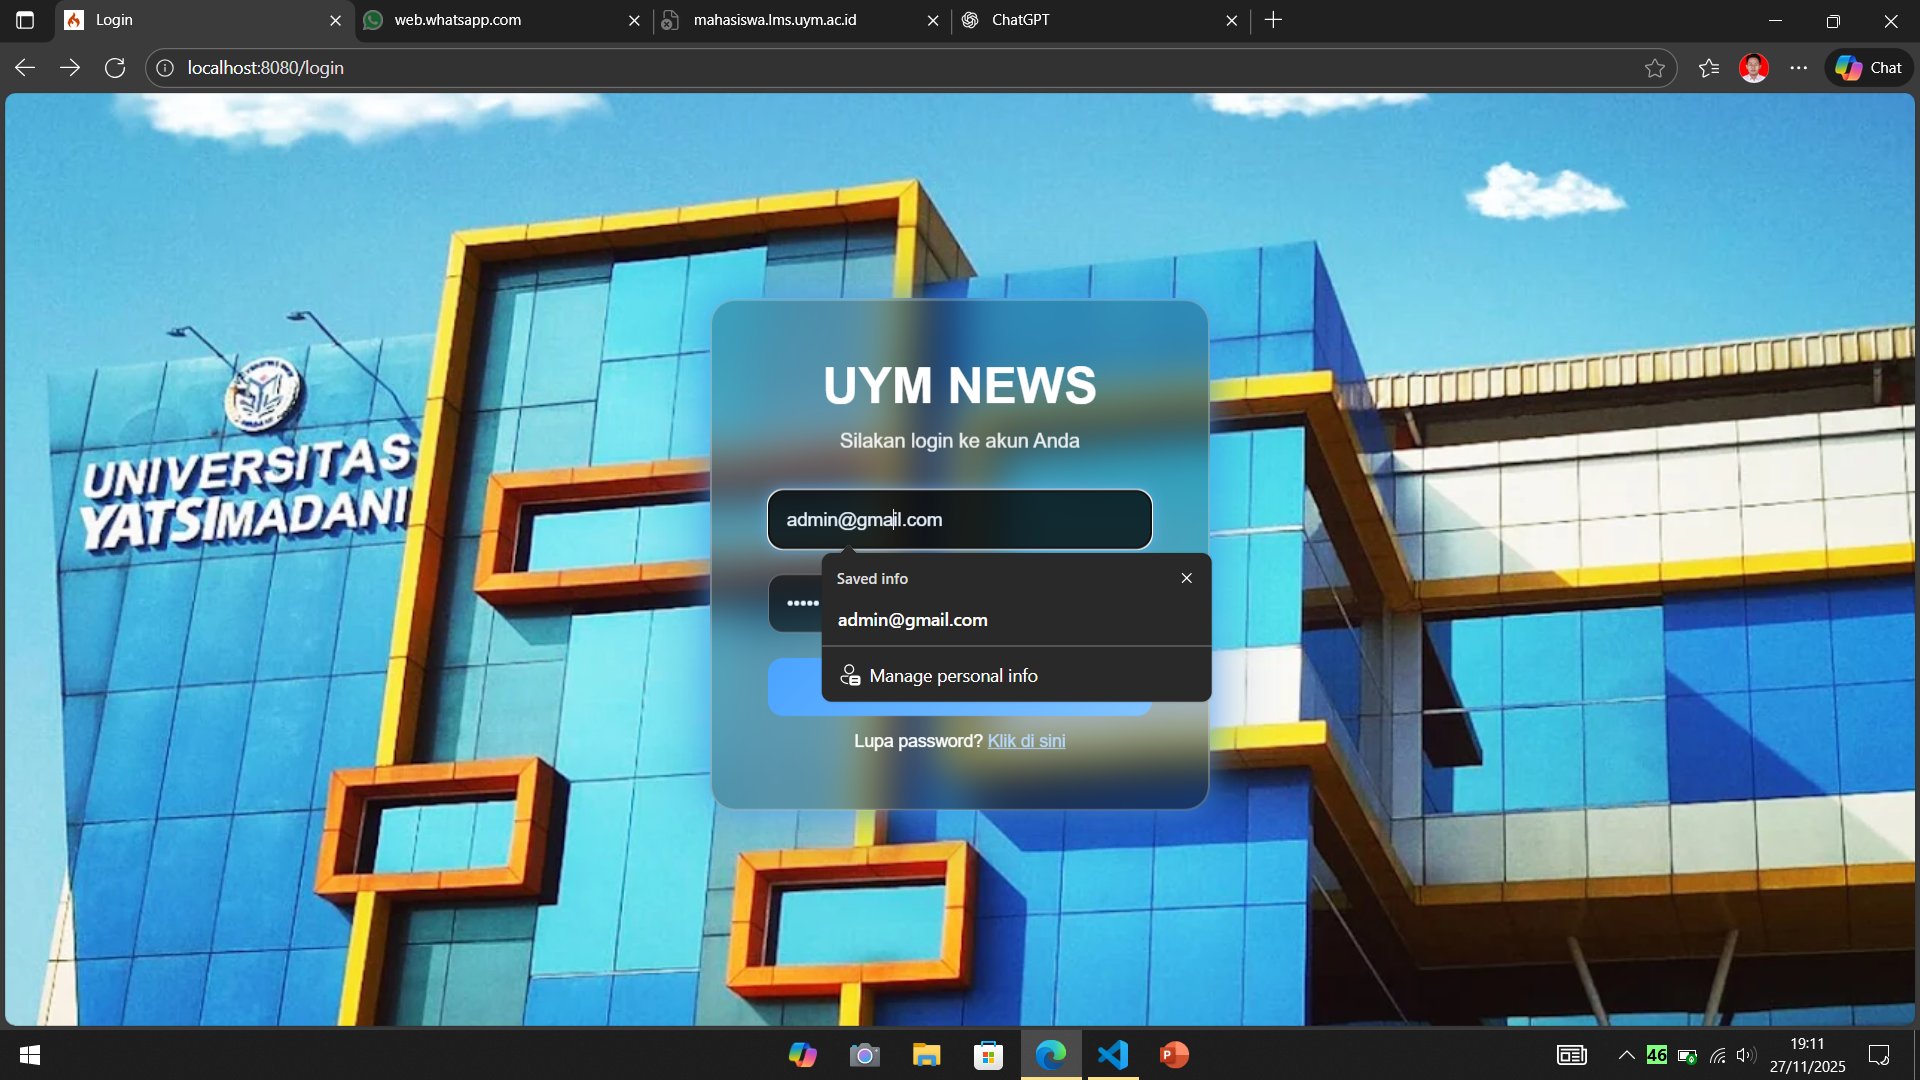Image resolution: width=1920 pixels, height=1080 pixels.
Task: Dismiss the Saved info popup
Action: pos(1186,578)
